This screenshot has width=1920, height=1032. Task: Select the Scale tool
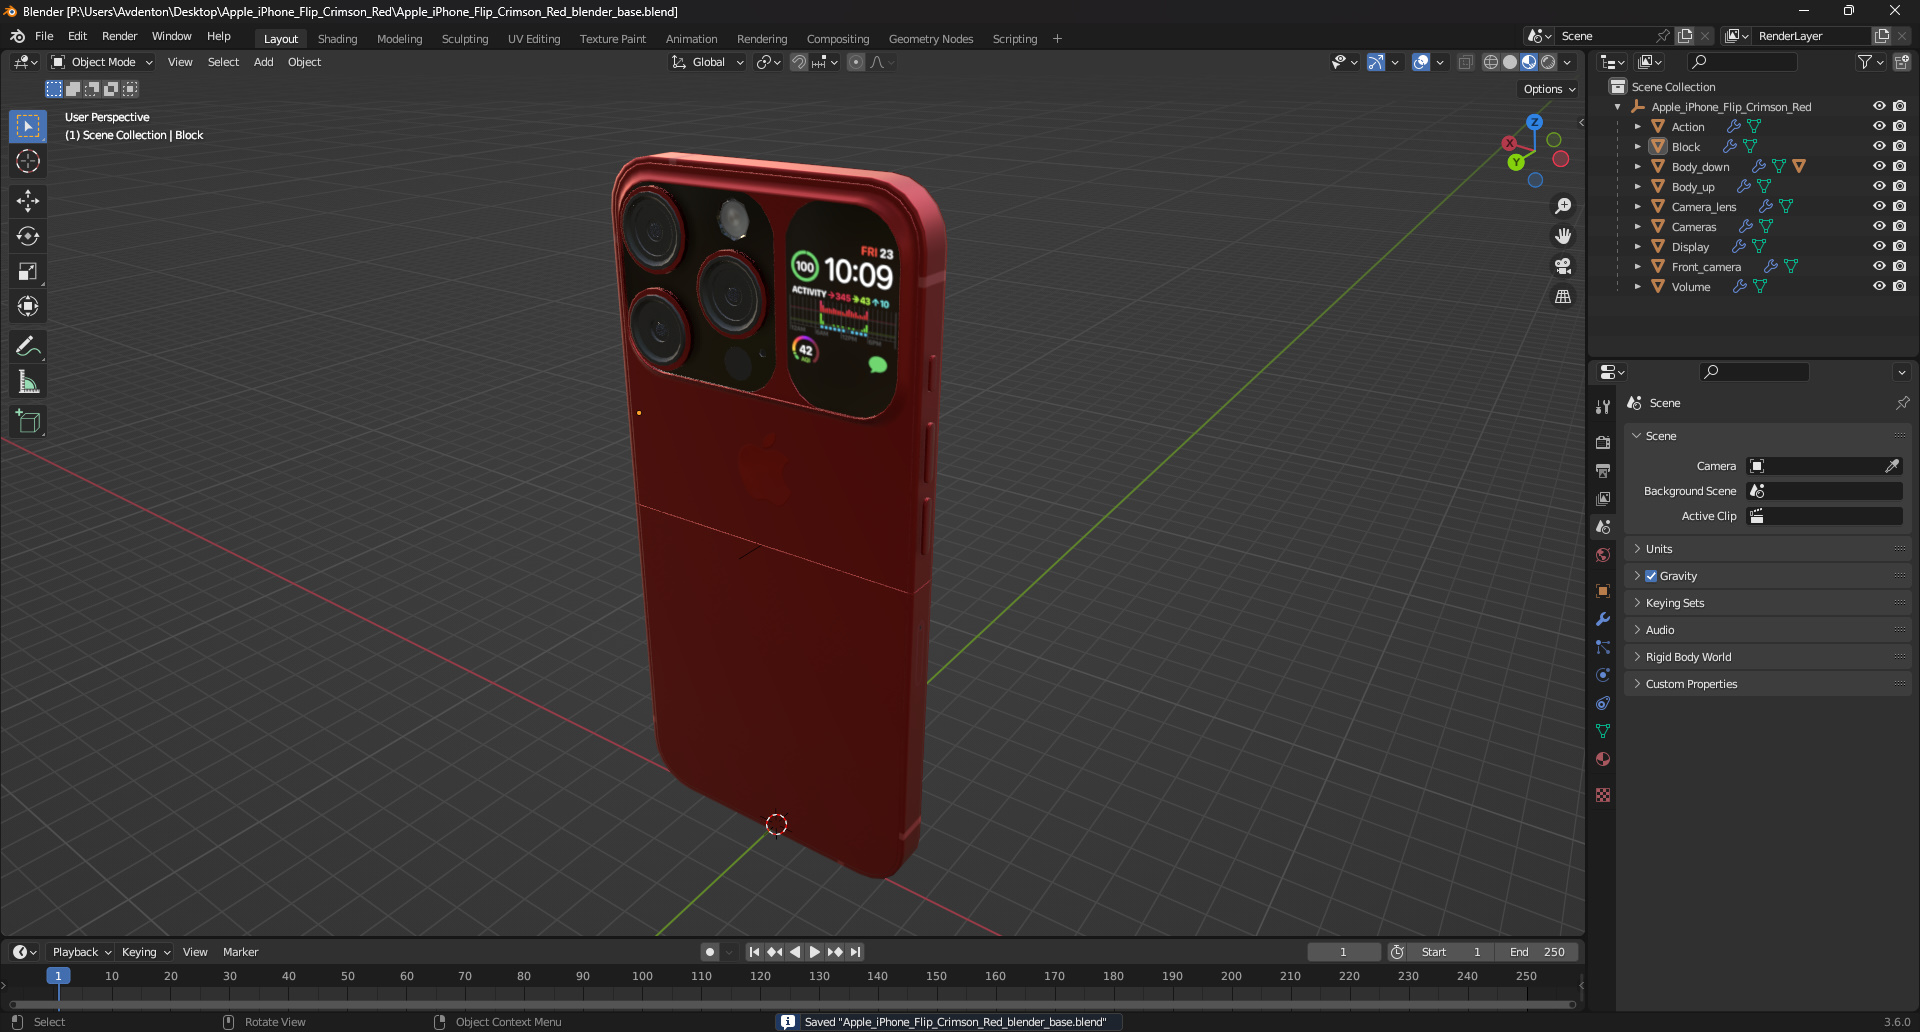click(28, 271)
